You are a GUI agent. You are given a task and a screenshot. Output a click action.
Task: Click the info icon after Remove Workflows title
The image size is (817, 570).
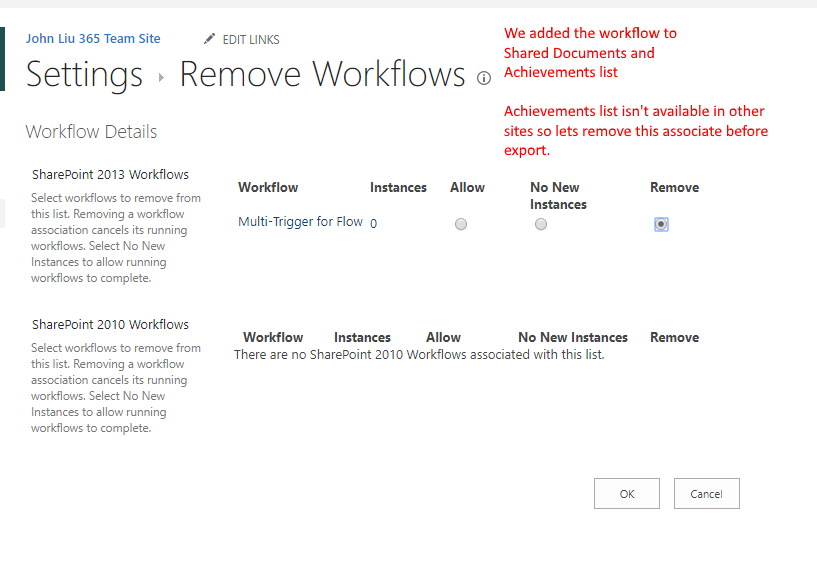pyautogui.click(x=484, y=78)
